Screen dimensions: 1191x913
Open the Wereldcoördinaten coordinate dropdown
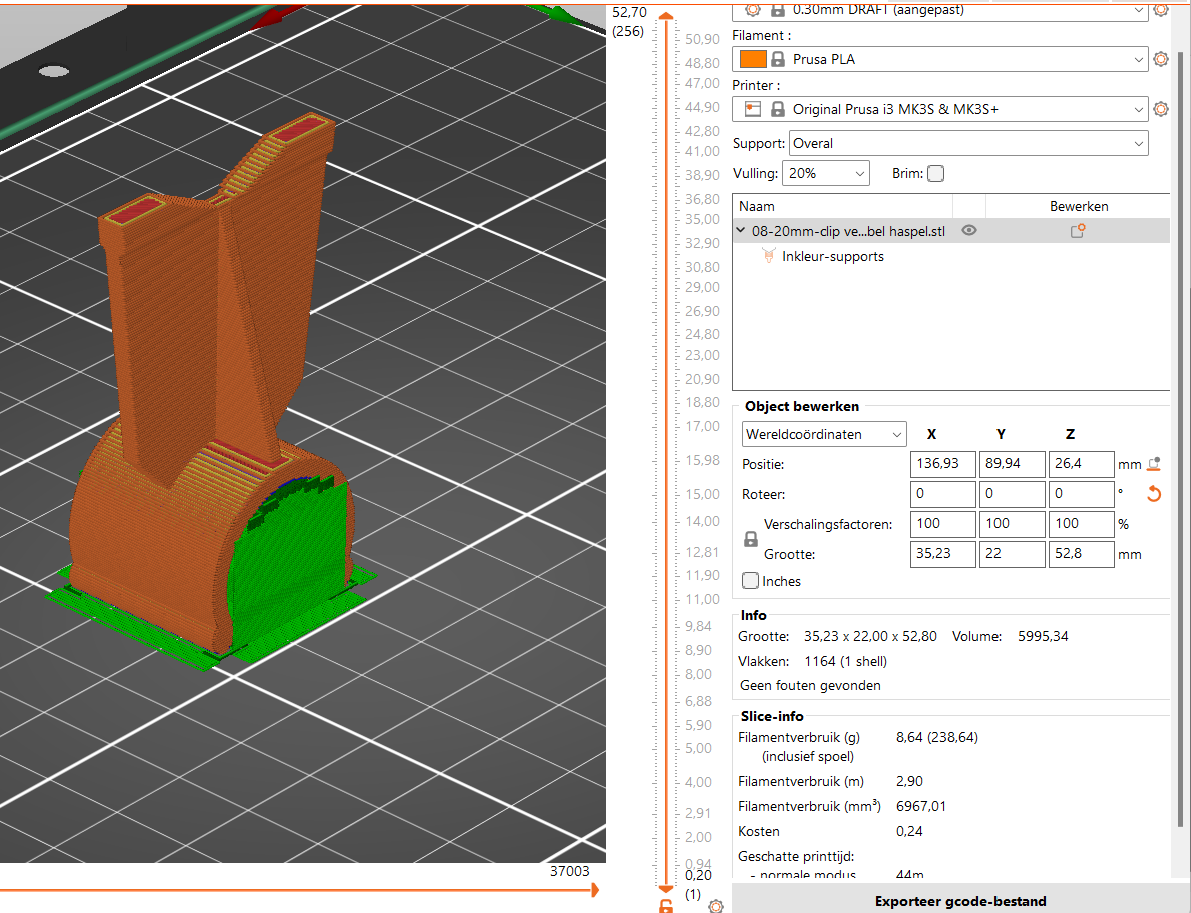pos(824,435)
